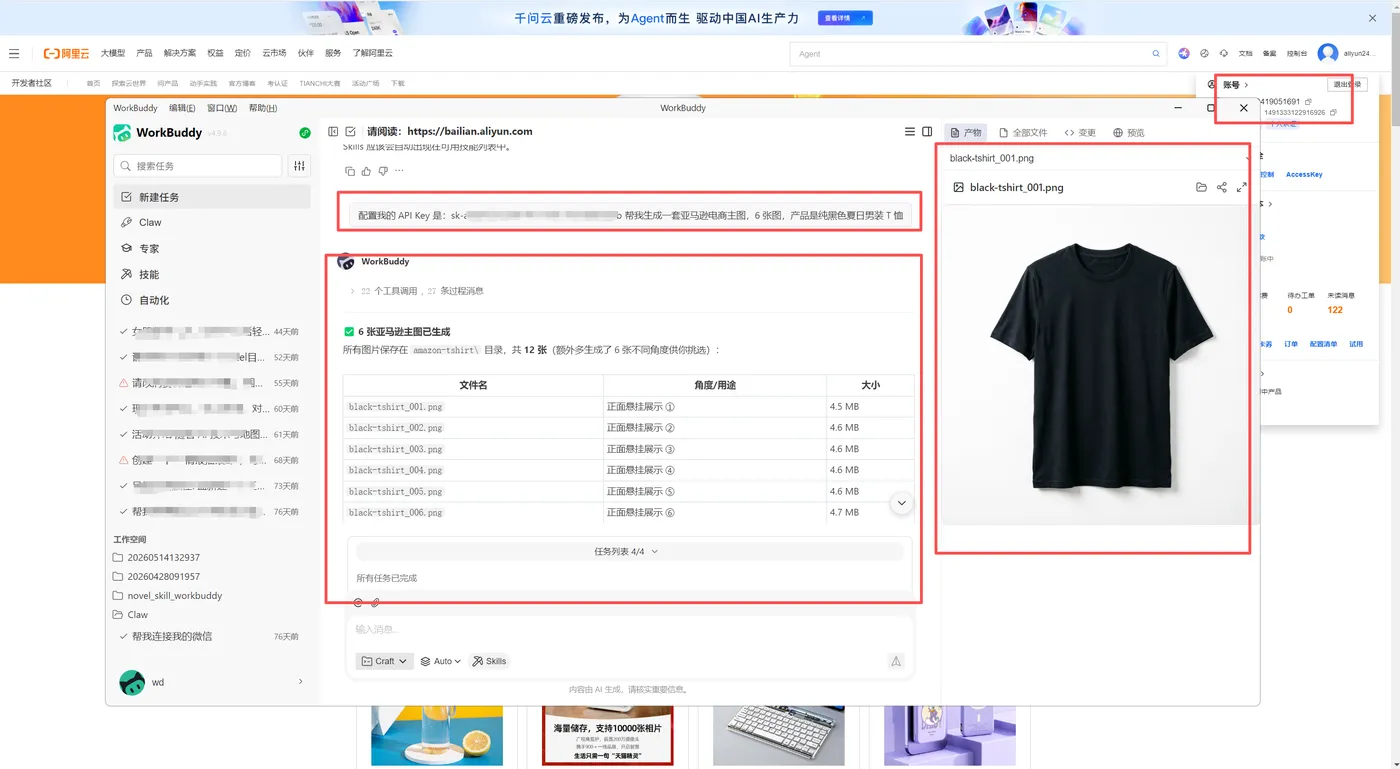Screen dimensions: 1400x769
Task: Collapse the WorkBuddy sidebar panel icon
Action: [x=333, y=132]
